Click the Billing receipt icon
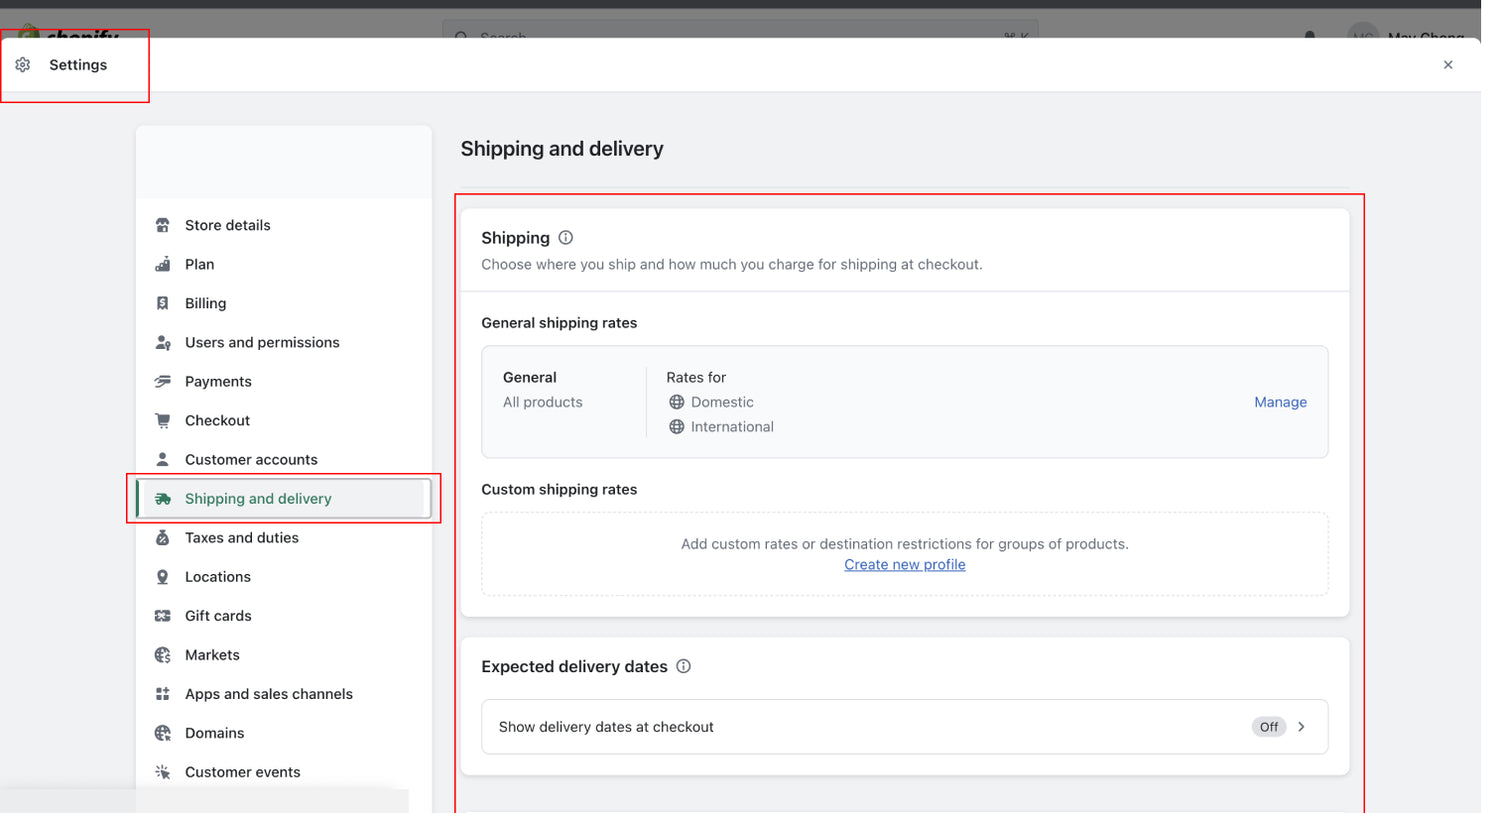 pyautogui.click(x=162, y=303)
